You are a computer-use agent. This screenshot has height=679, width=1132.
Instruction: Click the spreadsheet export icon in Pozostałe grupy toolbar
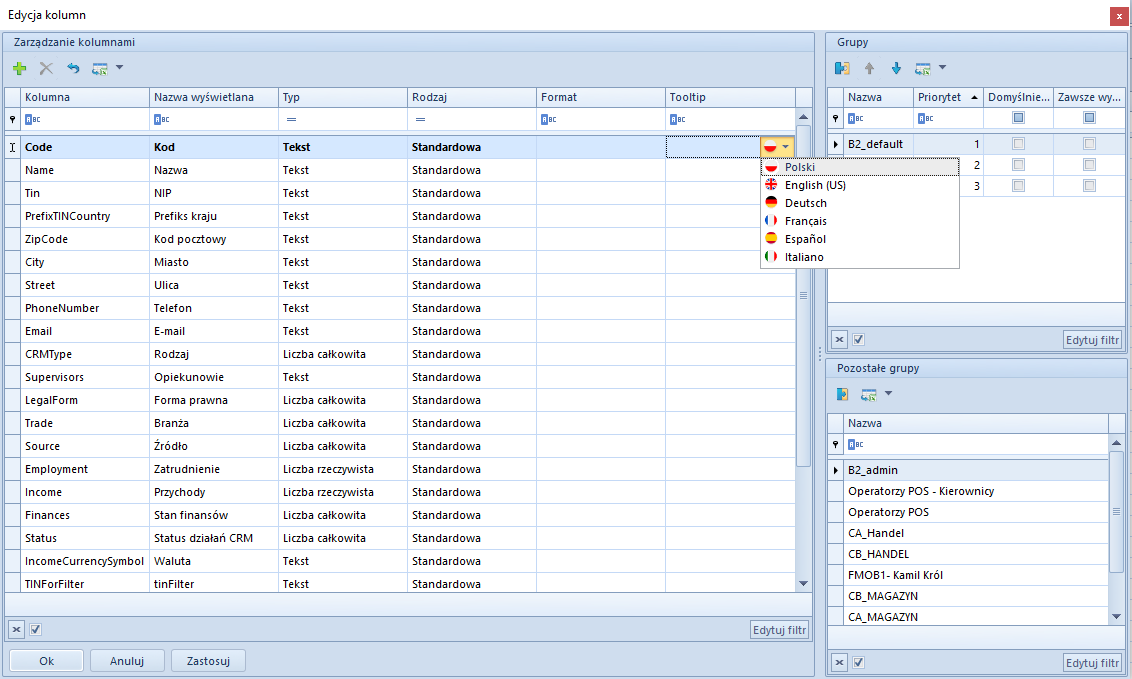(868, 394)
